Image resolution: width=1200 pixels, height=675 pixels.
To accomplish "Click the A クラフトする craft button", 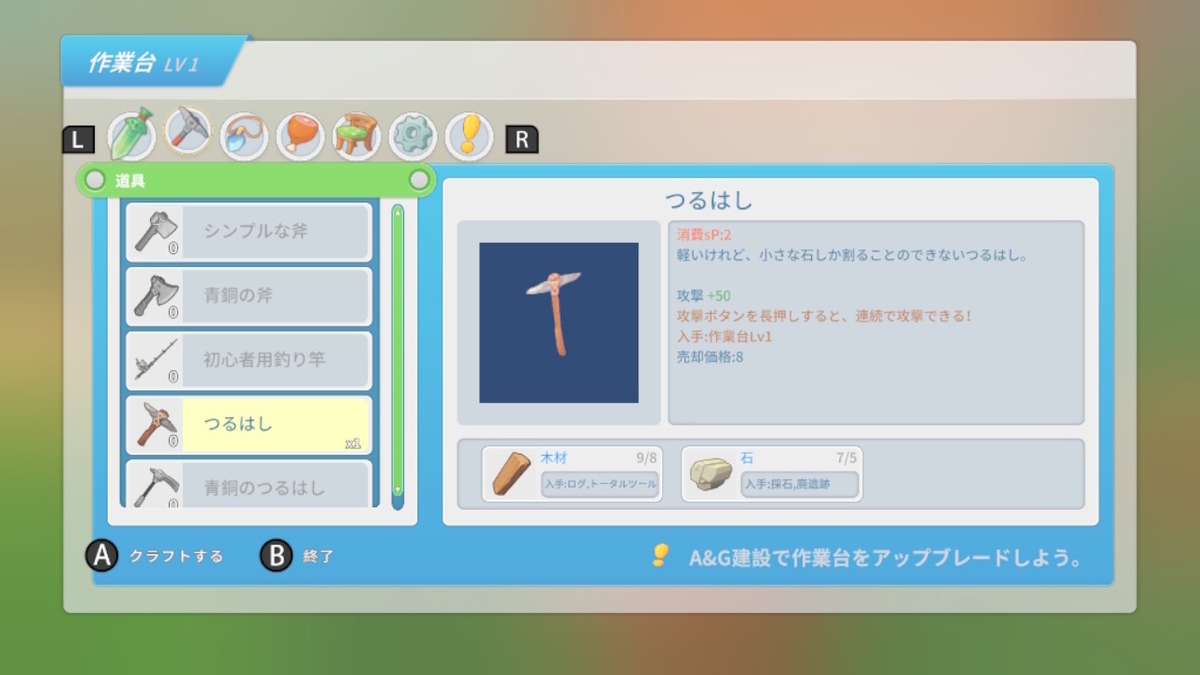I will tap(155, 556).
